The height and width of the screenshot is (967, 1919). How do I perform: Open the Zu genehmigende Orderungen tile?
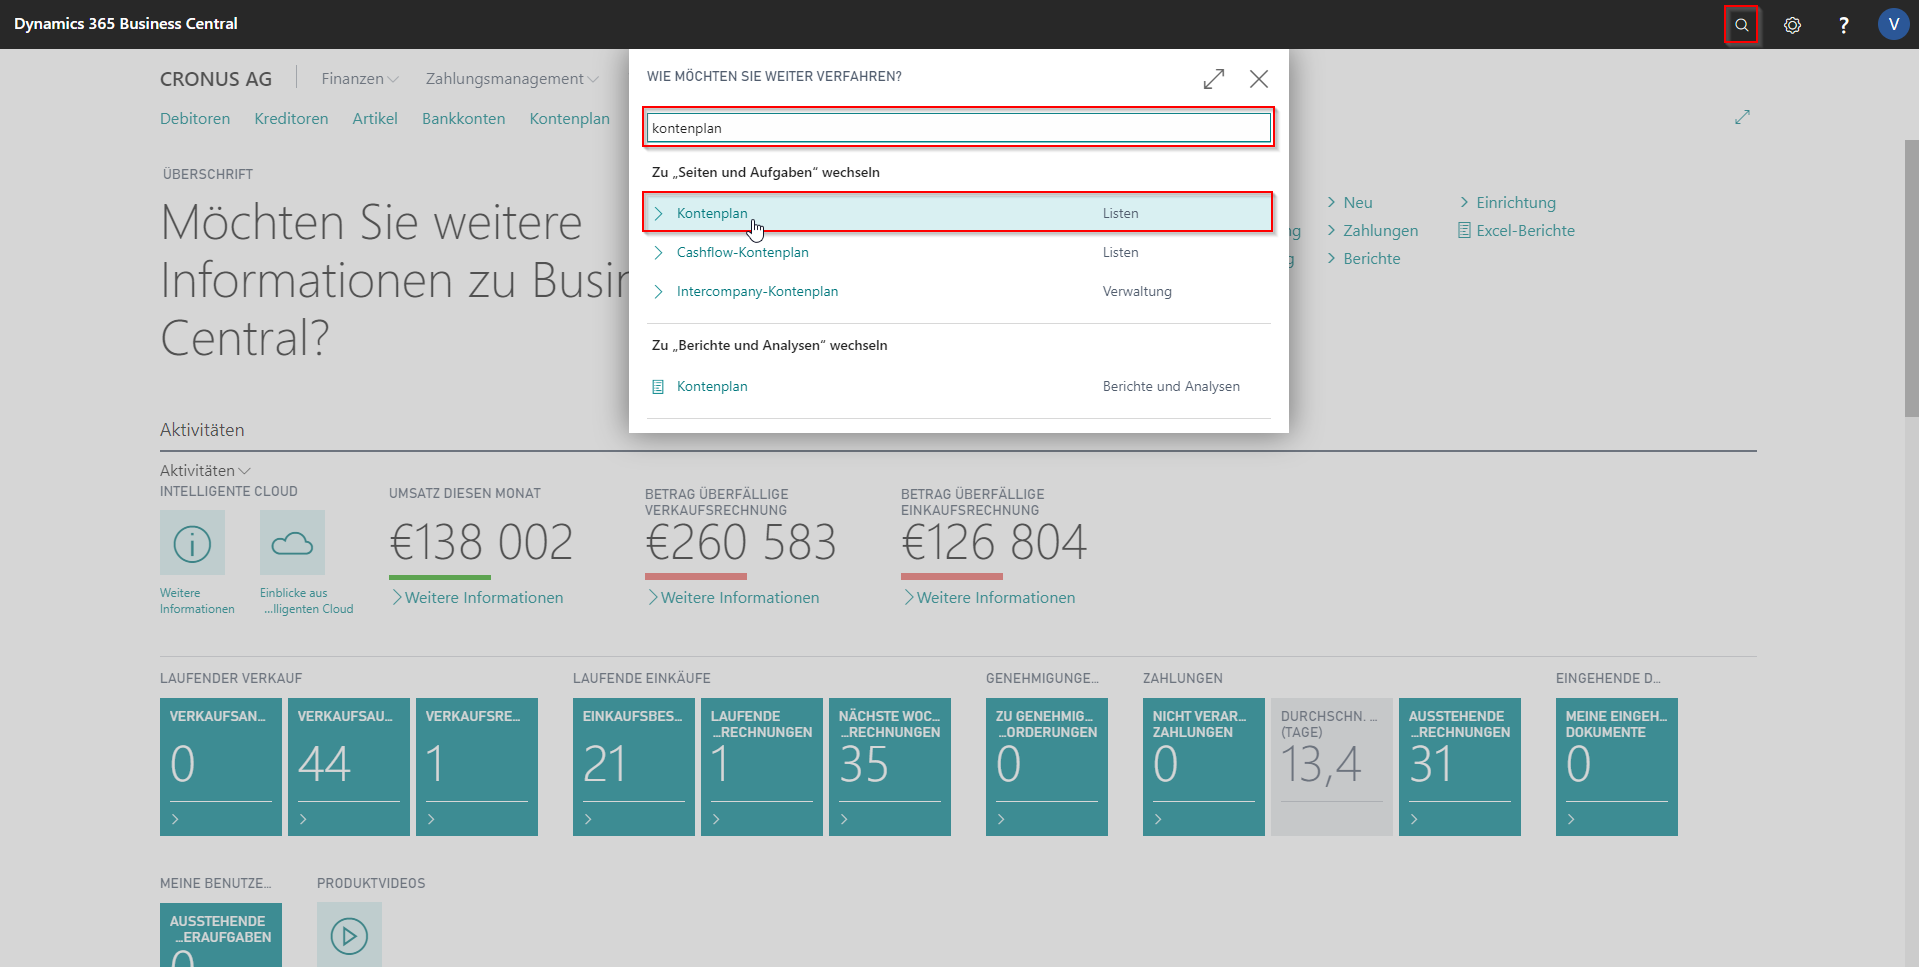pos(1047,767)
